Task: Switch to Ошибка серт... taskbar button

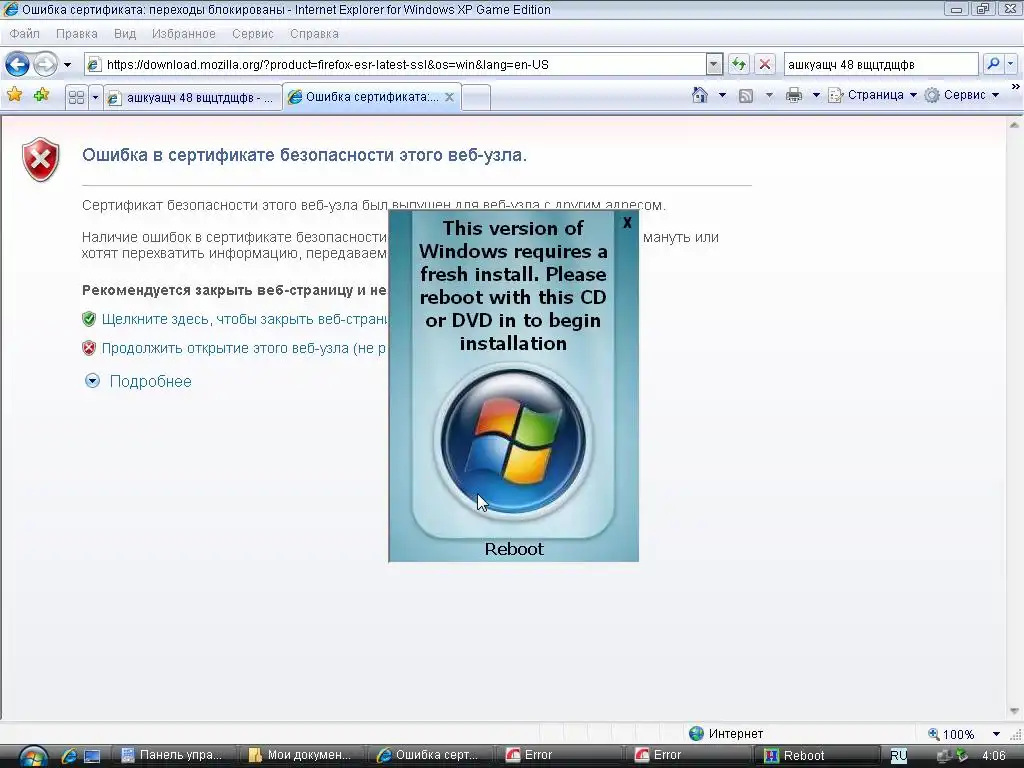Action: click(428, 756)
